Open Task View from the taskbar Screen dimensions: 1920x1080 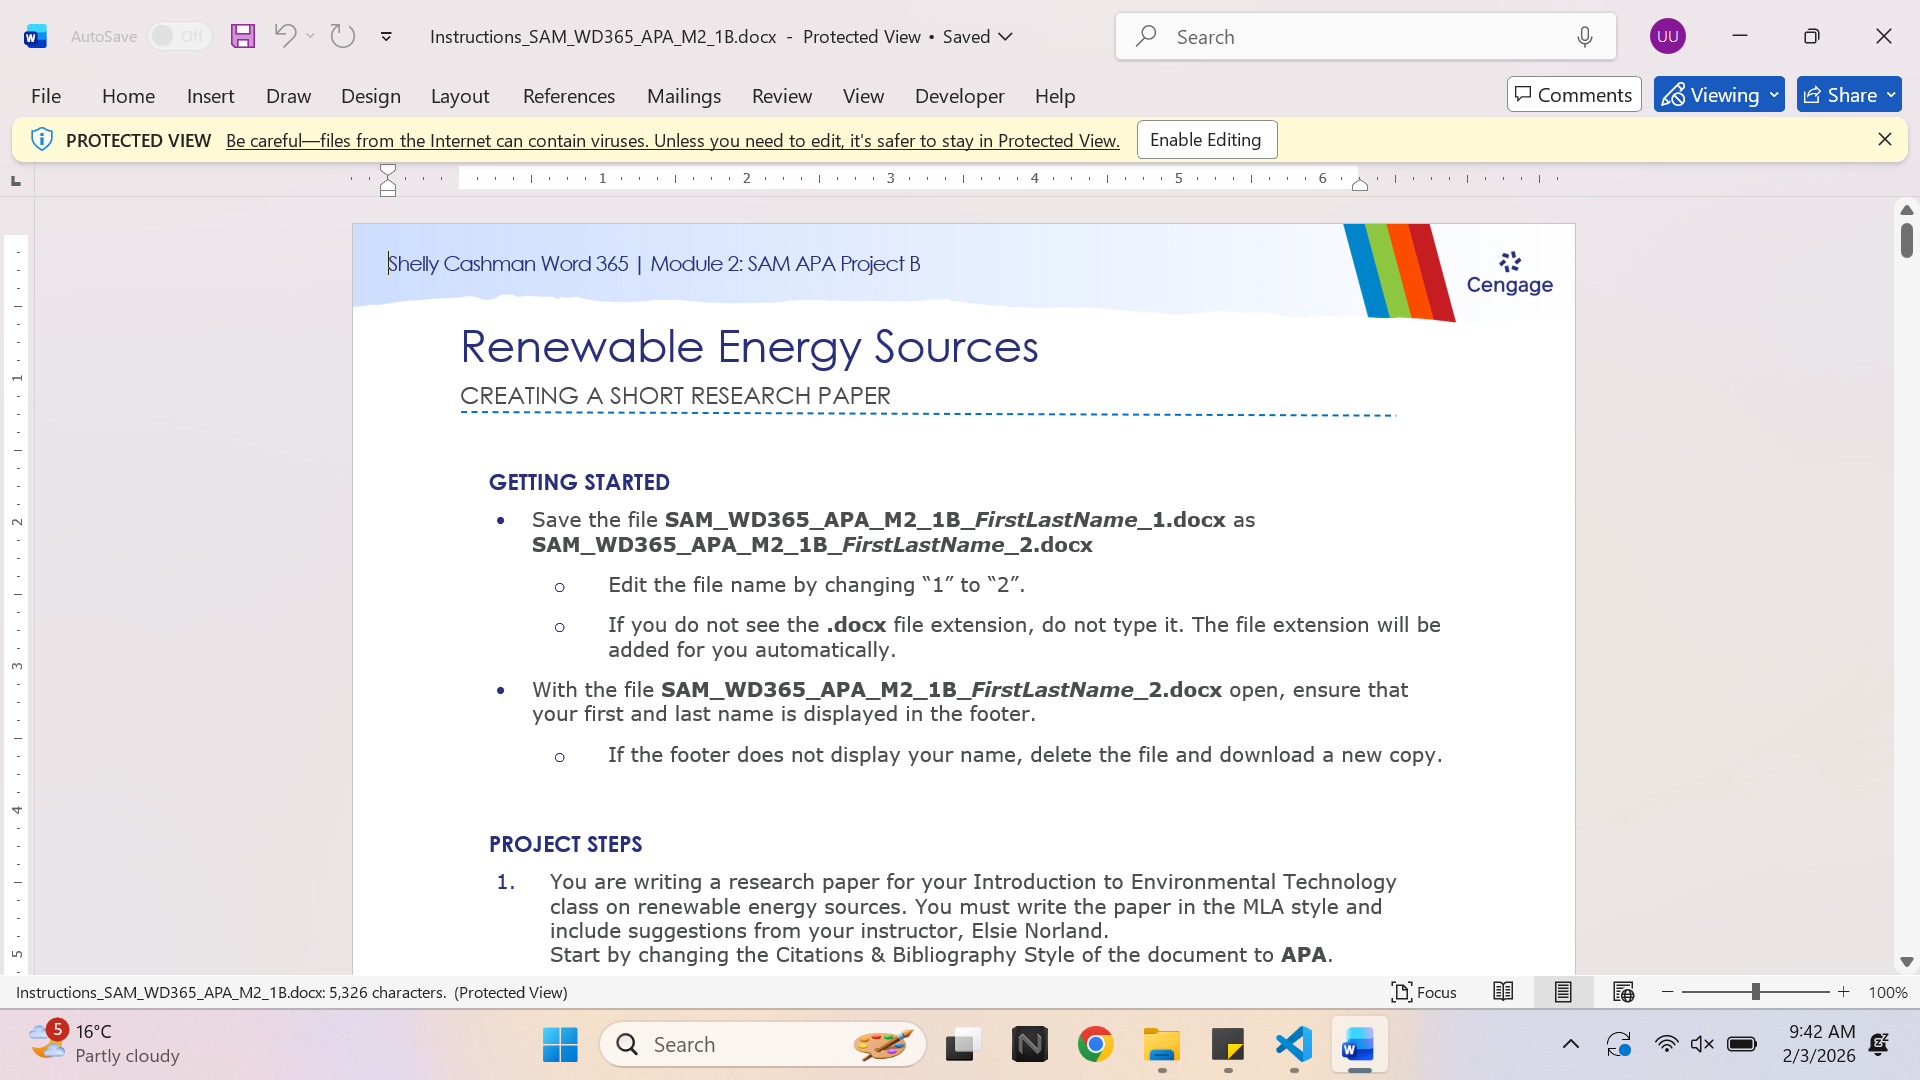pos(963,1045)
